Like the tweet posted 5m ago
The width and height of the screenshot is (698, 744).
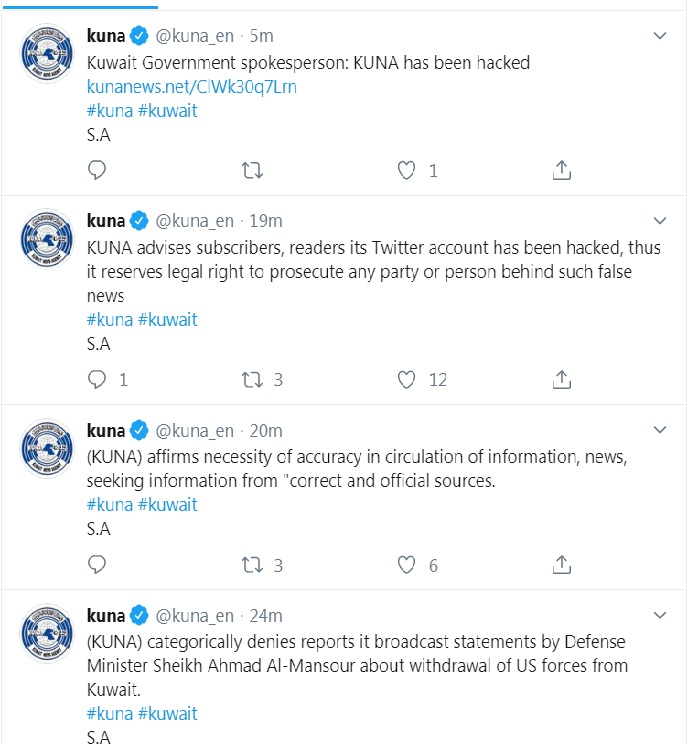(x=406, y=170)
